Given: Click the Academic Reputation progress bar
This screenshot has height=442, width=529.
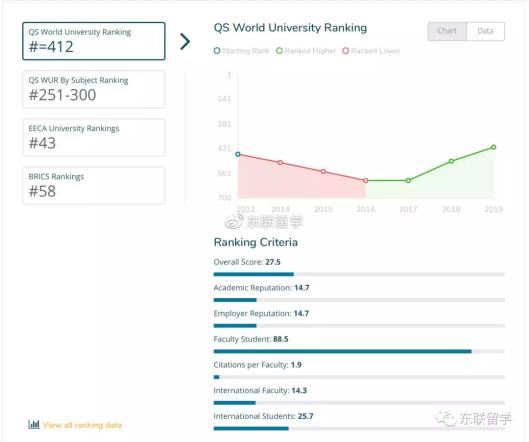Looking at the screenshot, I should click(359, 300).
